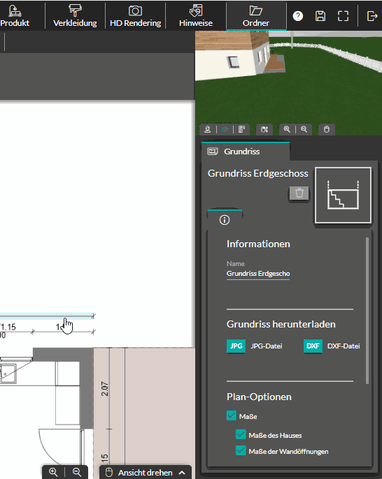382x479 pixels.
Task: Zoom in on the 3D preview
Action: tap(287, 129)
